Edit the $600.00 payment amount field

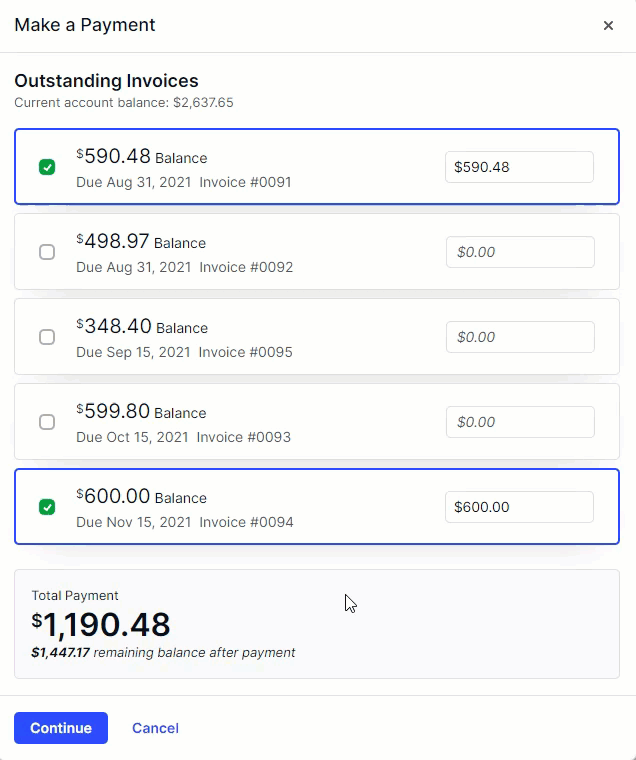519,507
